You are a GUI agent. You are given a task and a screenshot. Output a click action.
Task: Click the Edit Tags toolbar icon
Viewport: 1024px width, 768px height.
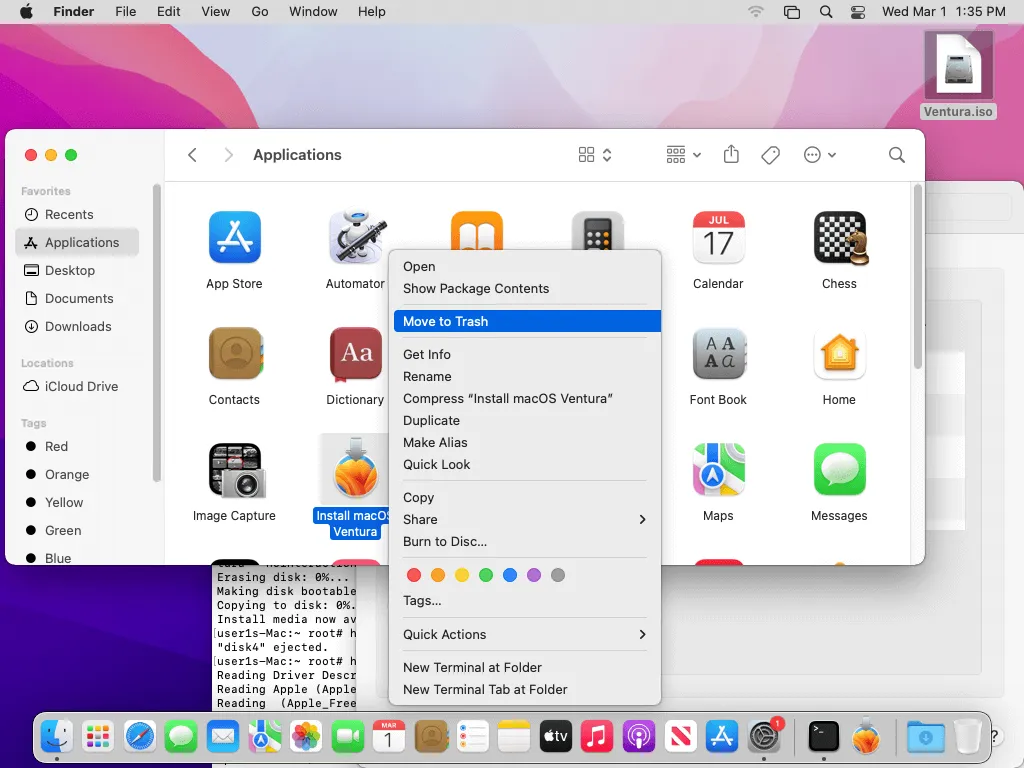[x=770, y=155]
